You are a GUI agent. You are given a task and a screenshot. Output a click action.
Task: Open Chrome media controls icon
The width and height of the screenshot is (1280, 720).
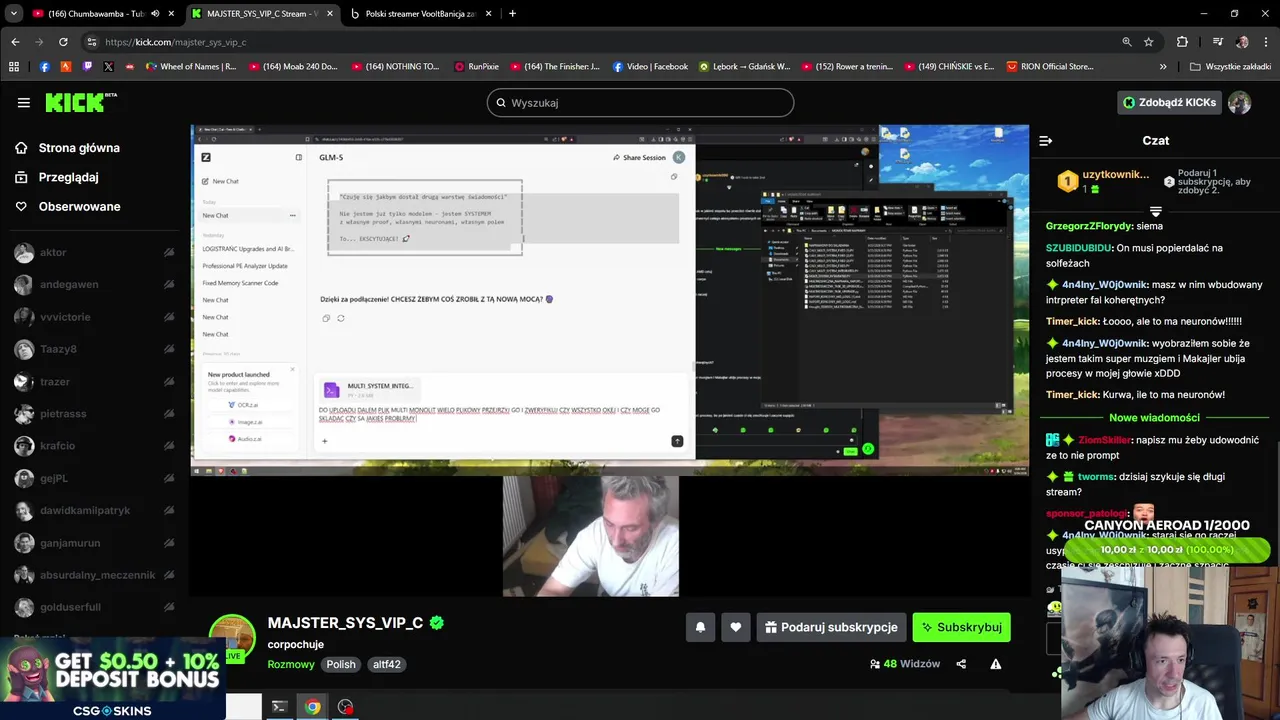point(1217,42)
